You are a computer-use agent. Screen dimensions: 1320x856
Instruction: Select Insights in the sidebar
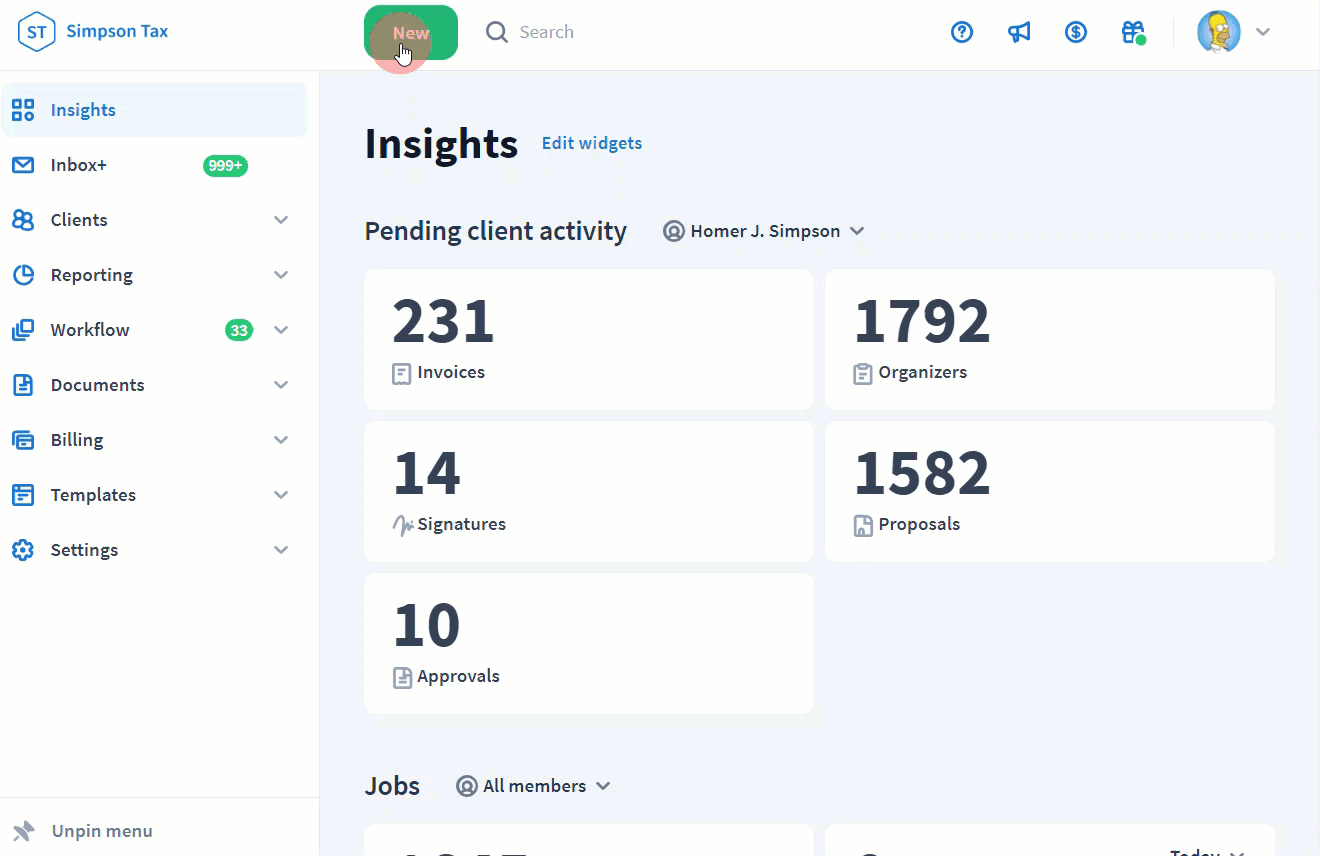coord(83,110)
